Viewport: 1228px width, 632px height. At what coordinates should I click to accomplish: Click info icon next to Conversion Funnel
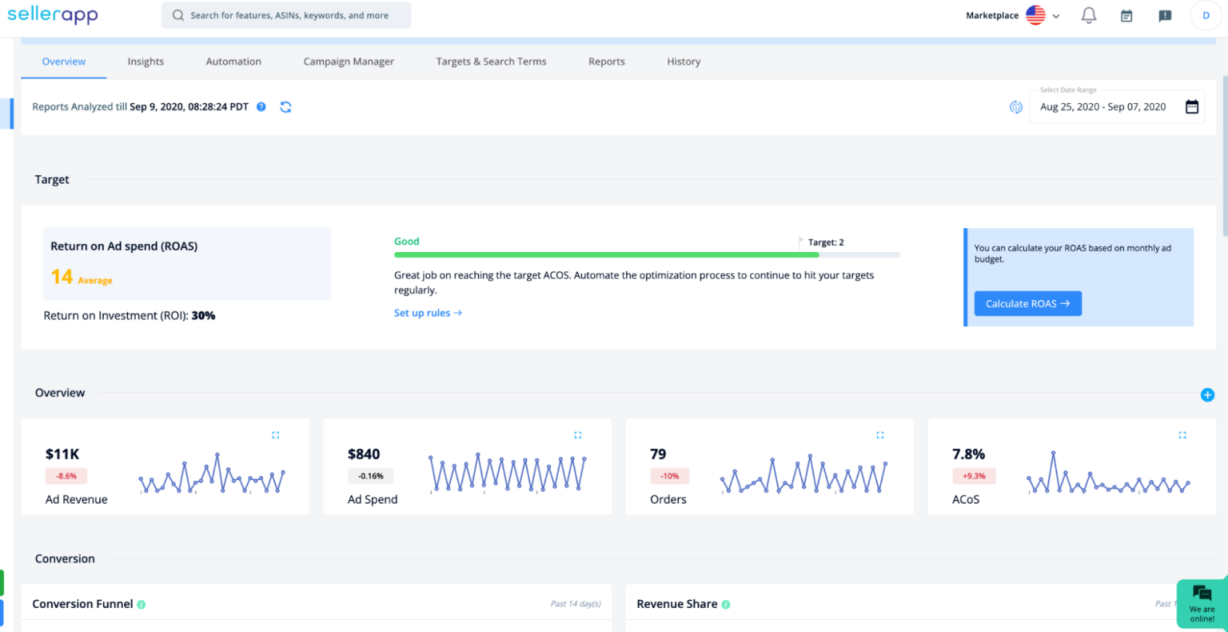[141, 605]
